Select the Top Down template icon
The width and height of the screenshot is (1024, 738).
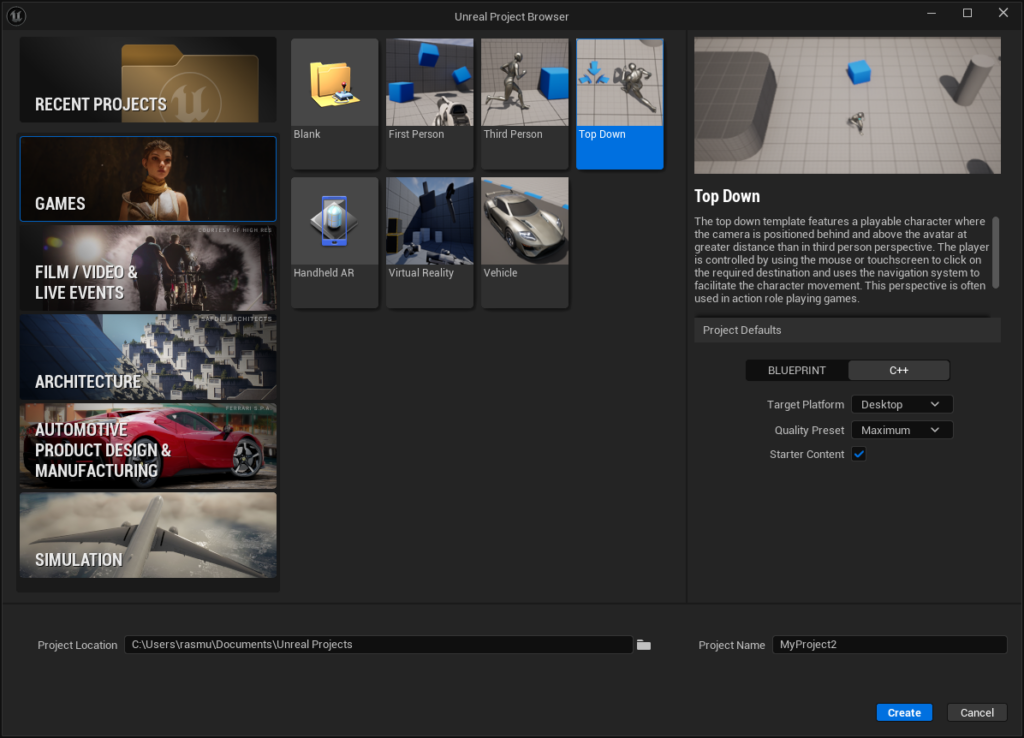point(620,83)
